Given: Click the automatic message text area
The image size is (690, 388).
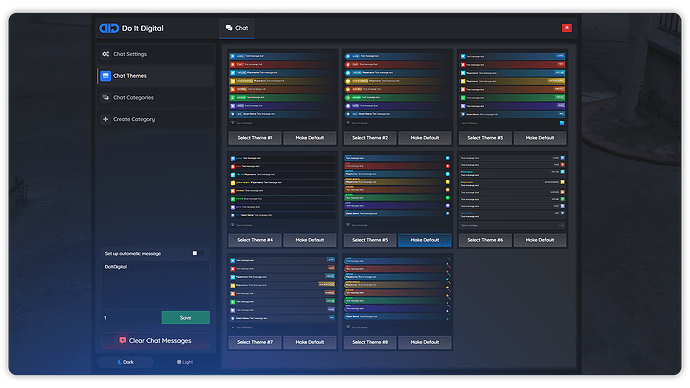Looking at the screenshot, I should (x=155, y=285).
